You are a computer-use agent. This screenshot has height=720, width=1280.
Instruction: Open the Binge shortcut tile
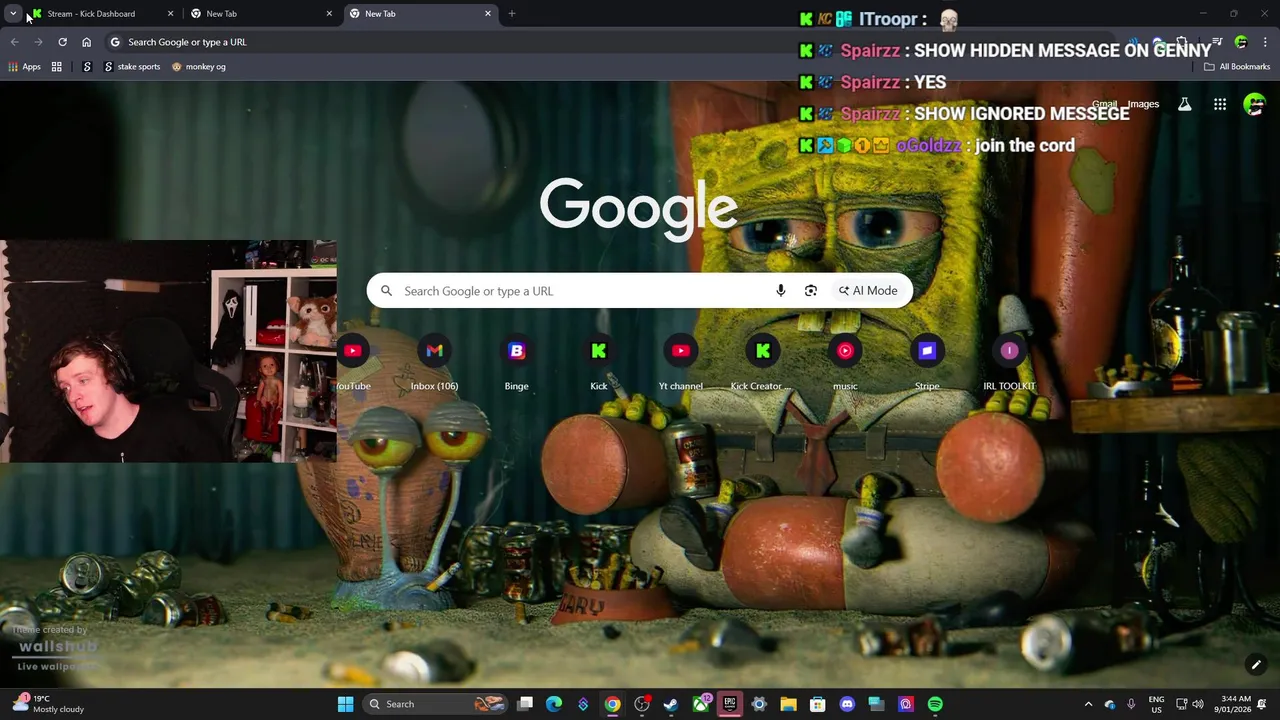pos(516,363)
